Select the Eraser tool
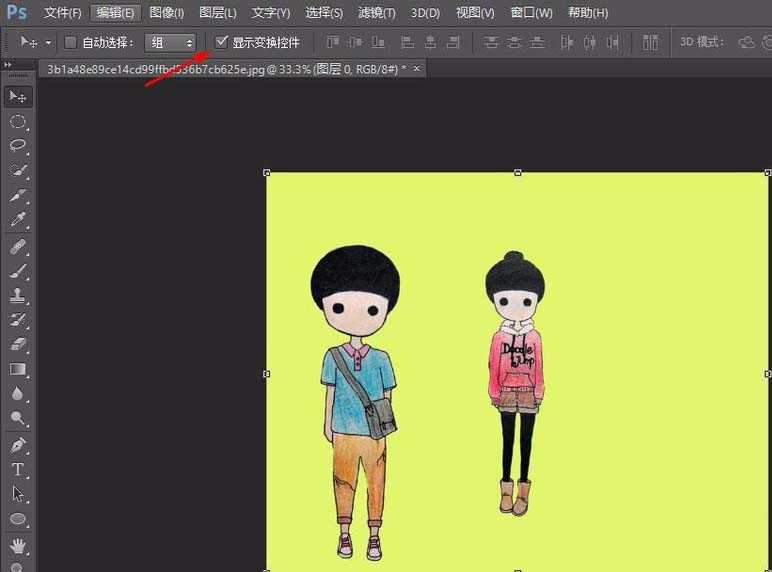 click(18, 345)
